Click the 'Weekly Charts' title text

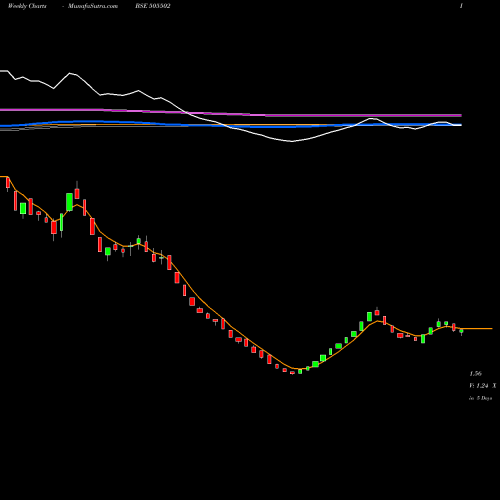[27, 6]
